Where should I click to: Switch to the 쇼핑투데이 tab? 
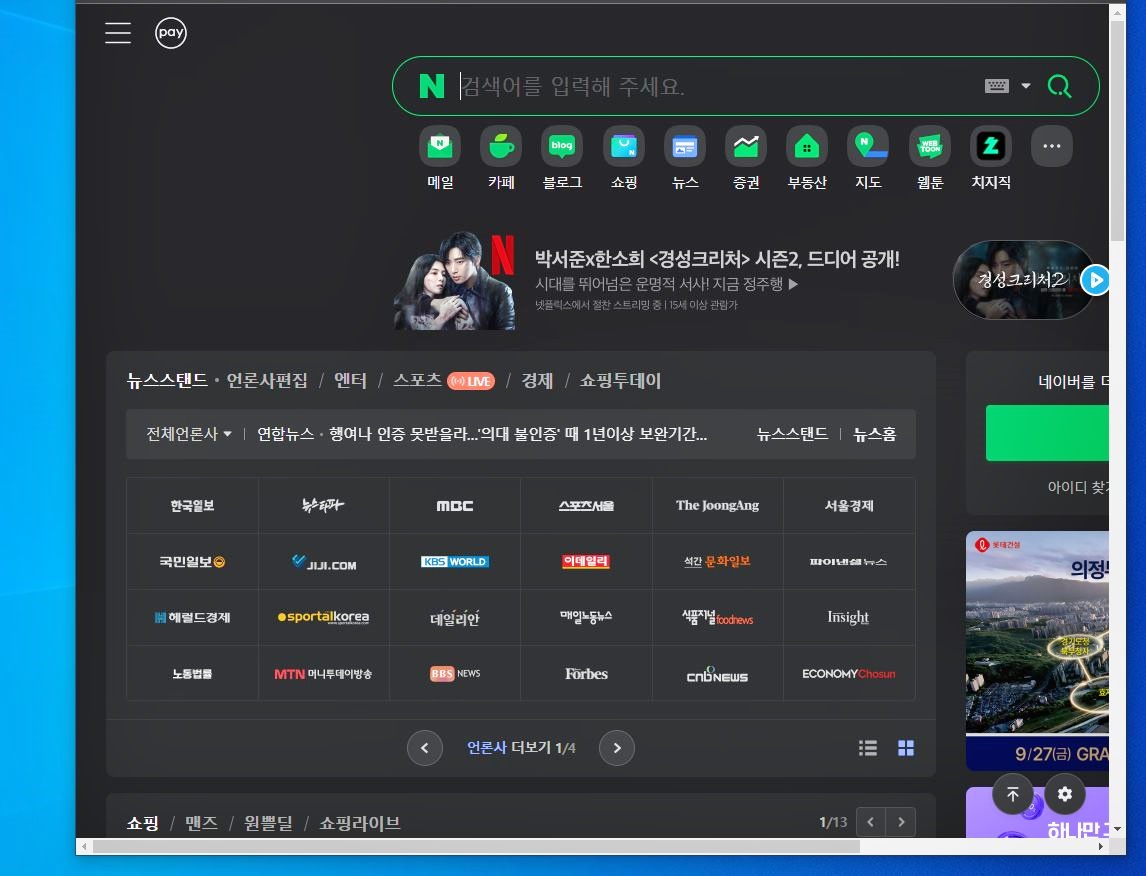click(621, 381)
